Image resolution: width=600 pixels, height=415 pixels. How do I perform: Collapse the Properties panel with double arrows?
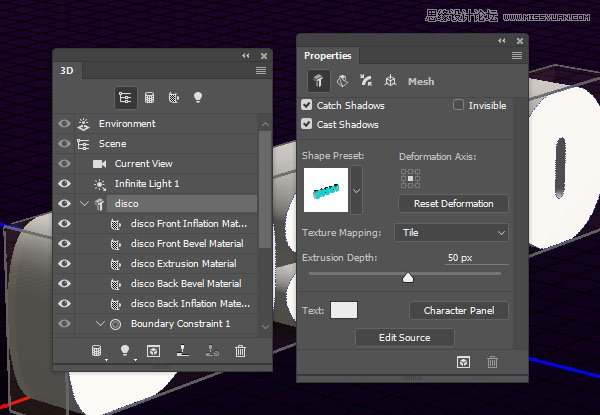coord(502,41)
